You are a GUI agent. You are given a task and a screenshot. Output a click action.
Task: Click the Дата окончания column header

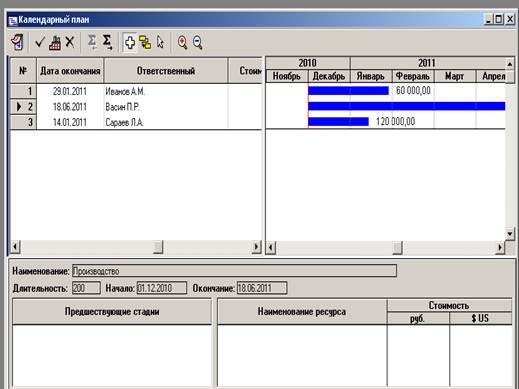[x=70, y=71]
